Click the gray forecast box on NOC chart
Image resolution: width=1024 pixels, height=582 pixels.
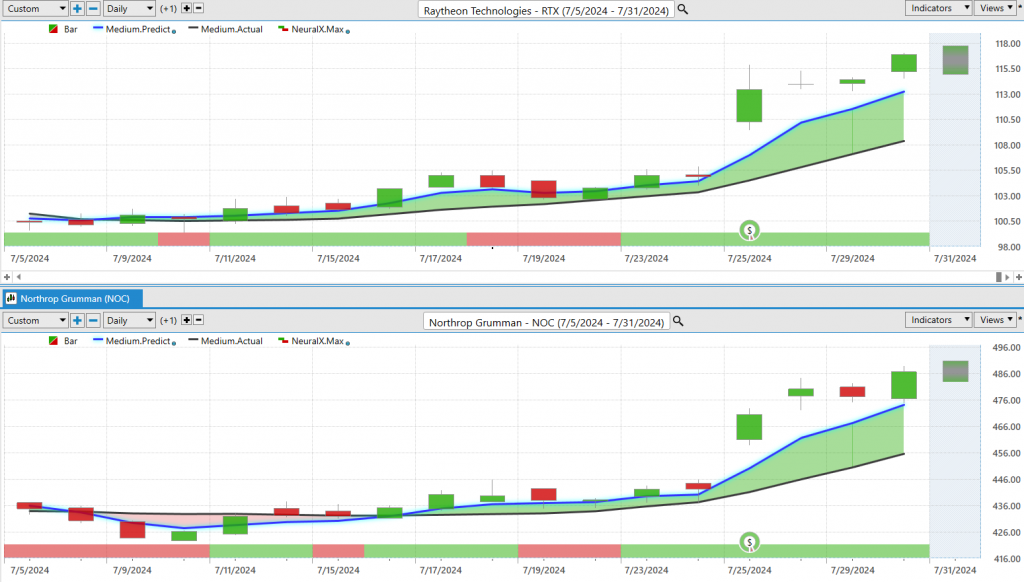pos(955,371)
